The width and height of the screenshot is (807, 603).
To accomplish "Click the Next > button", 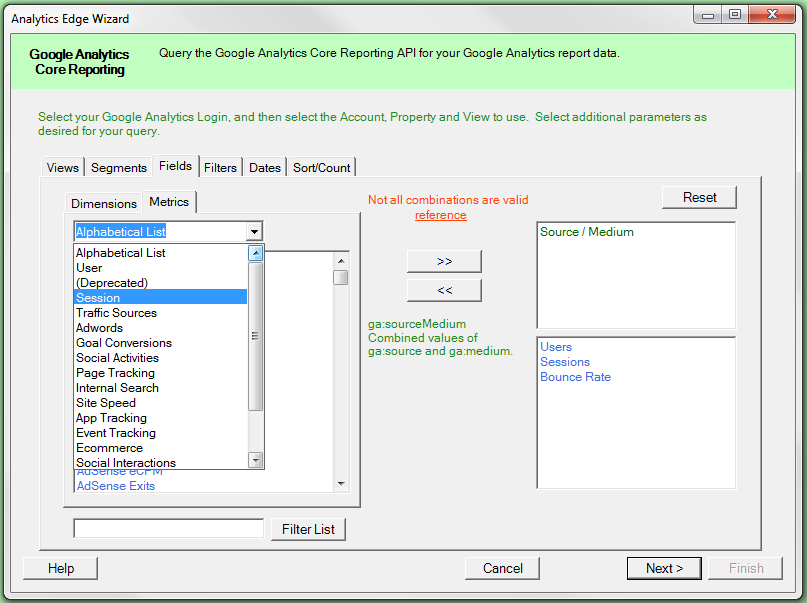I will pyautogui.click(x=664, y=568).
